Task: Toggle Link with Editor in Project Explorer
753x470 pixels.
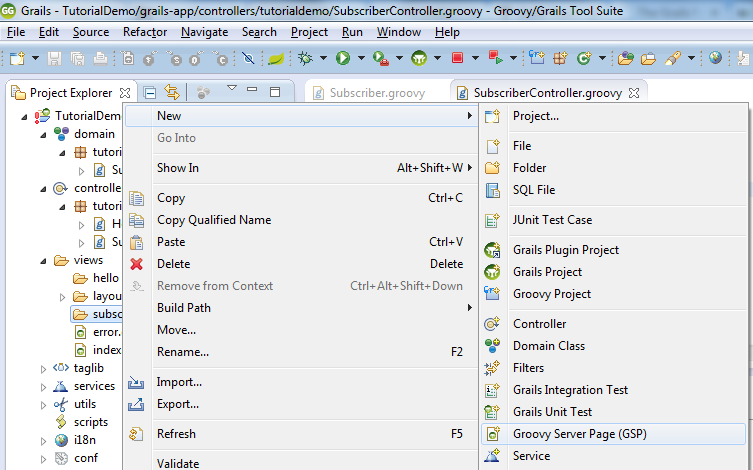Action: point(171,92)
